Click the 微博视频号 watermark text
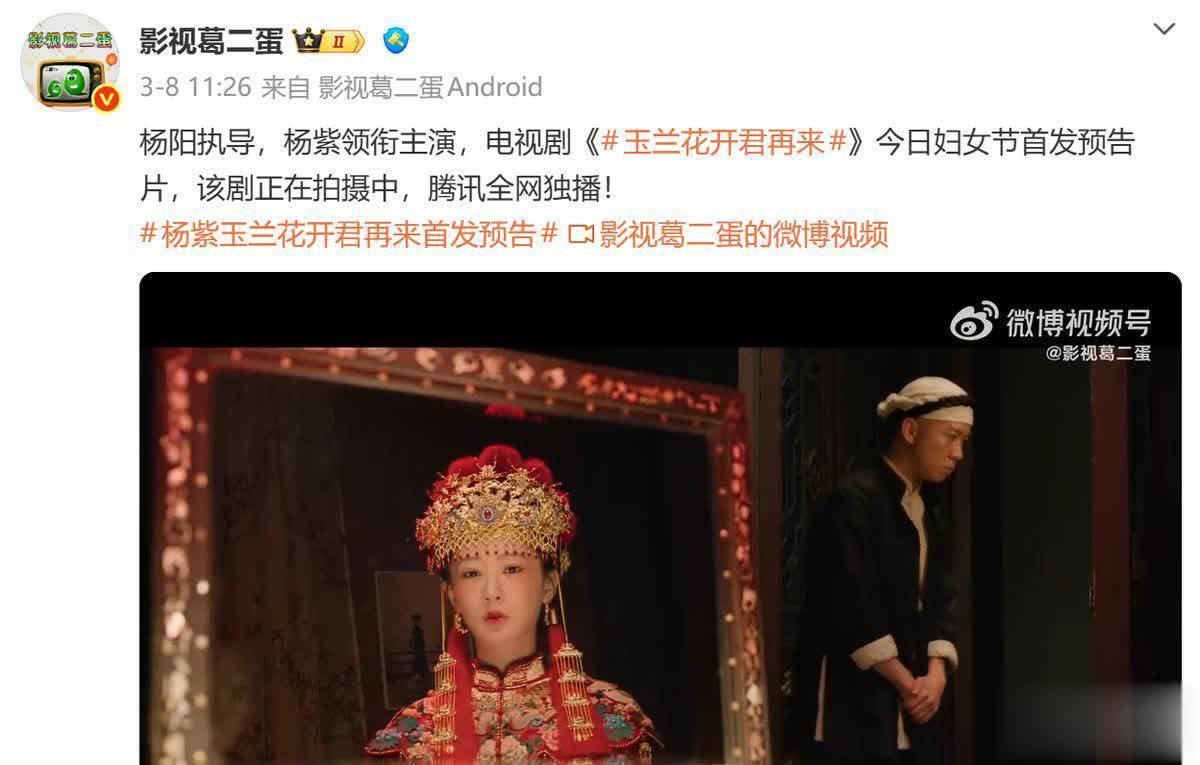Image resolution: width=1200 pixels, height=765 pixels. [x=1078, y=322]
